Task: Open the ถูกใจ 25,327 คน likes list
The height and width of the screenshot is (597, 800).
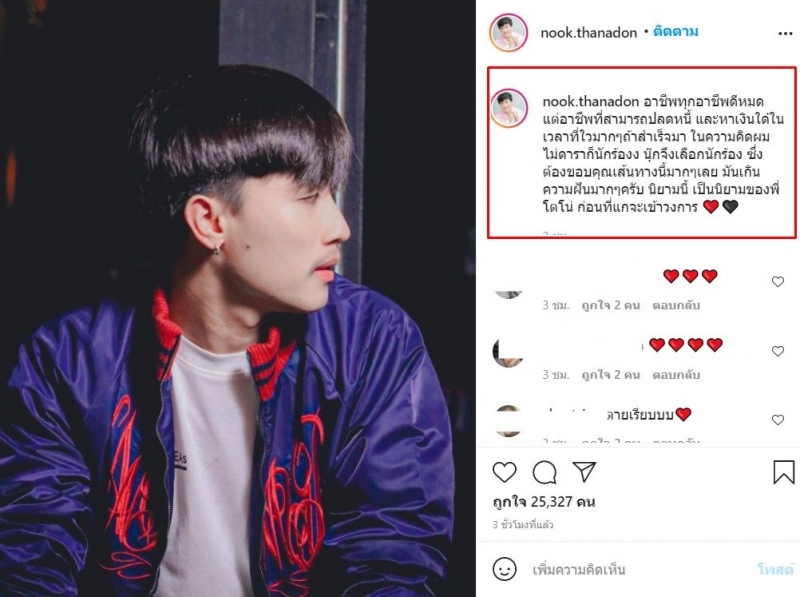Action: [x=544, y=502]
